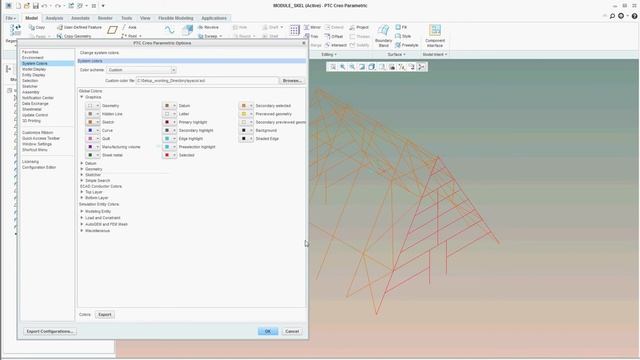Open the Model Intent group dropdown
Screen dimensions: 640x360
pyautogui.click(x=435, y=54)
